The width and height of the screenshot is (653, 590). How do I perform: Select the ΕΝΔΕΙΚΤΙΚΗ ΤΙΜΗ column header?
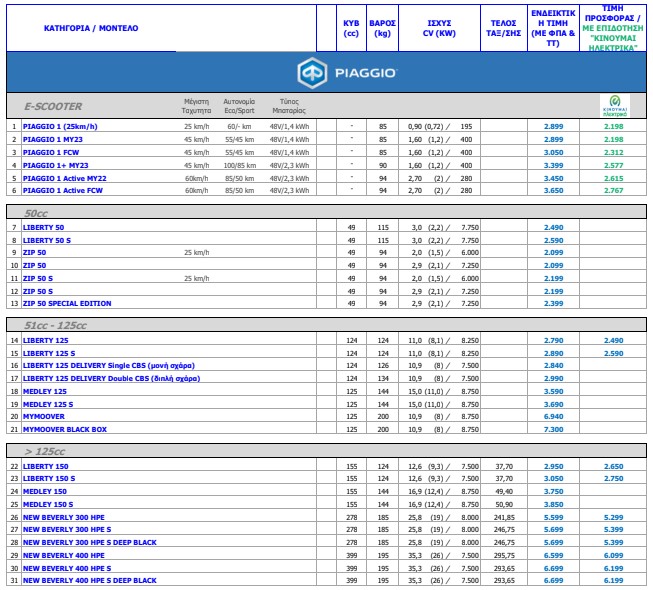click(x=553, y=28)
